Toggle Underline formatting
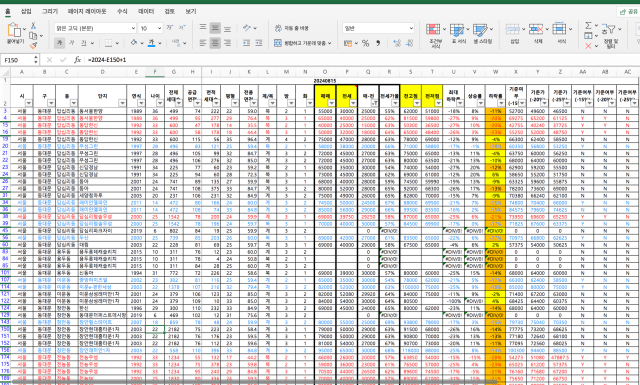 coord(83,42)
